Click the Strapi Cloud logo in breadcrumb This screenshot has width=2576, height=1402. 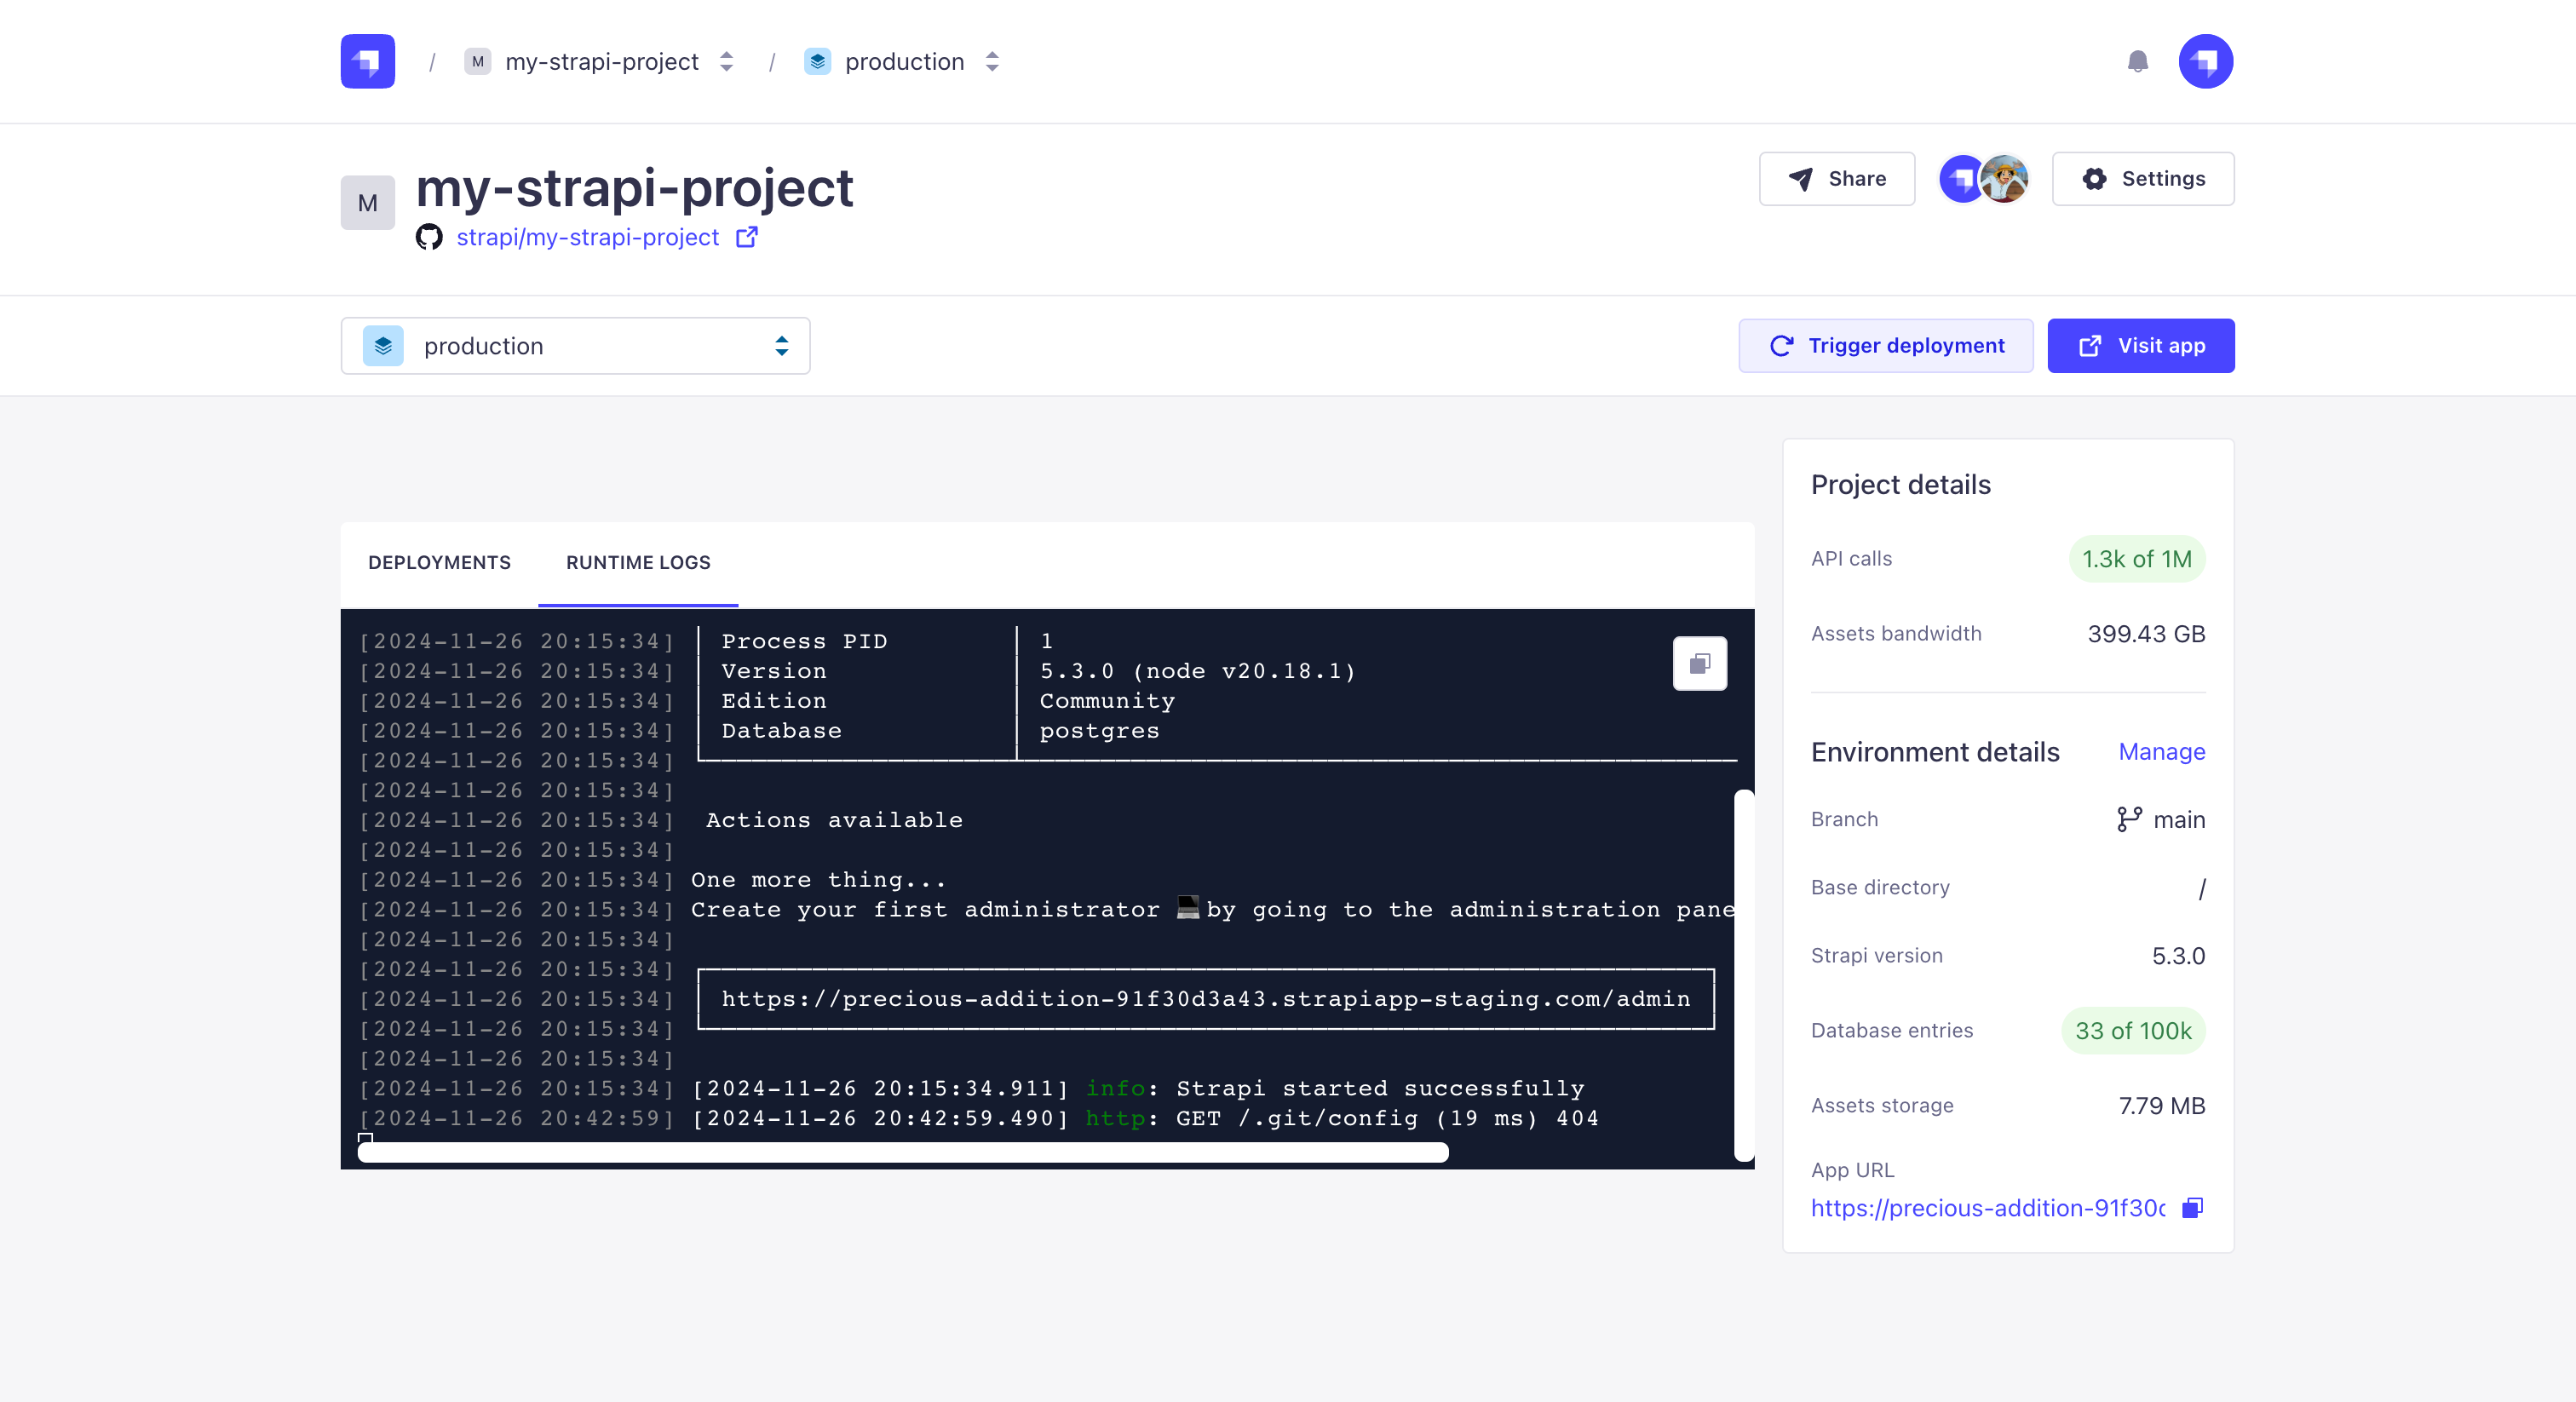(366, 61)
